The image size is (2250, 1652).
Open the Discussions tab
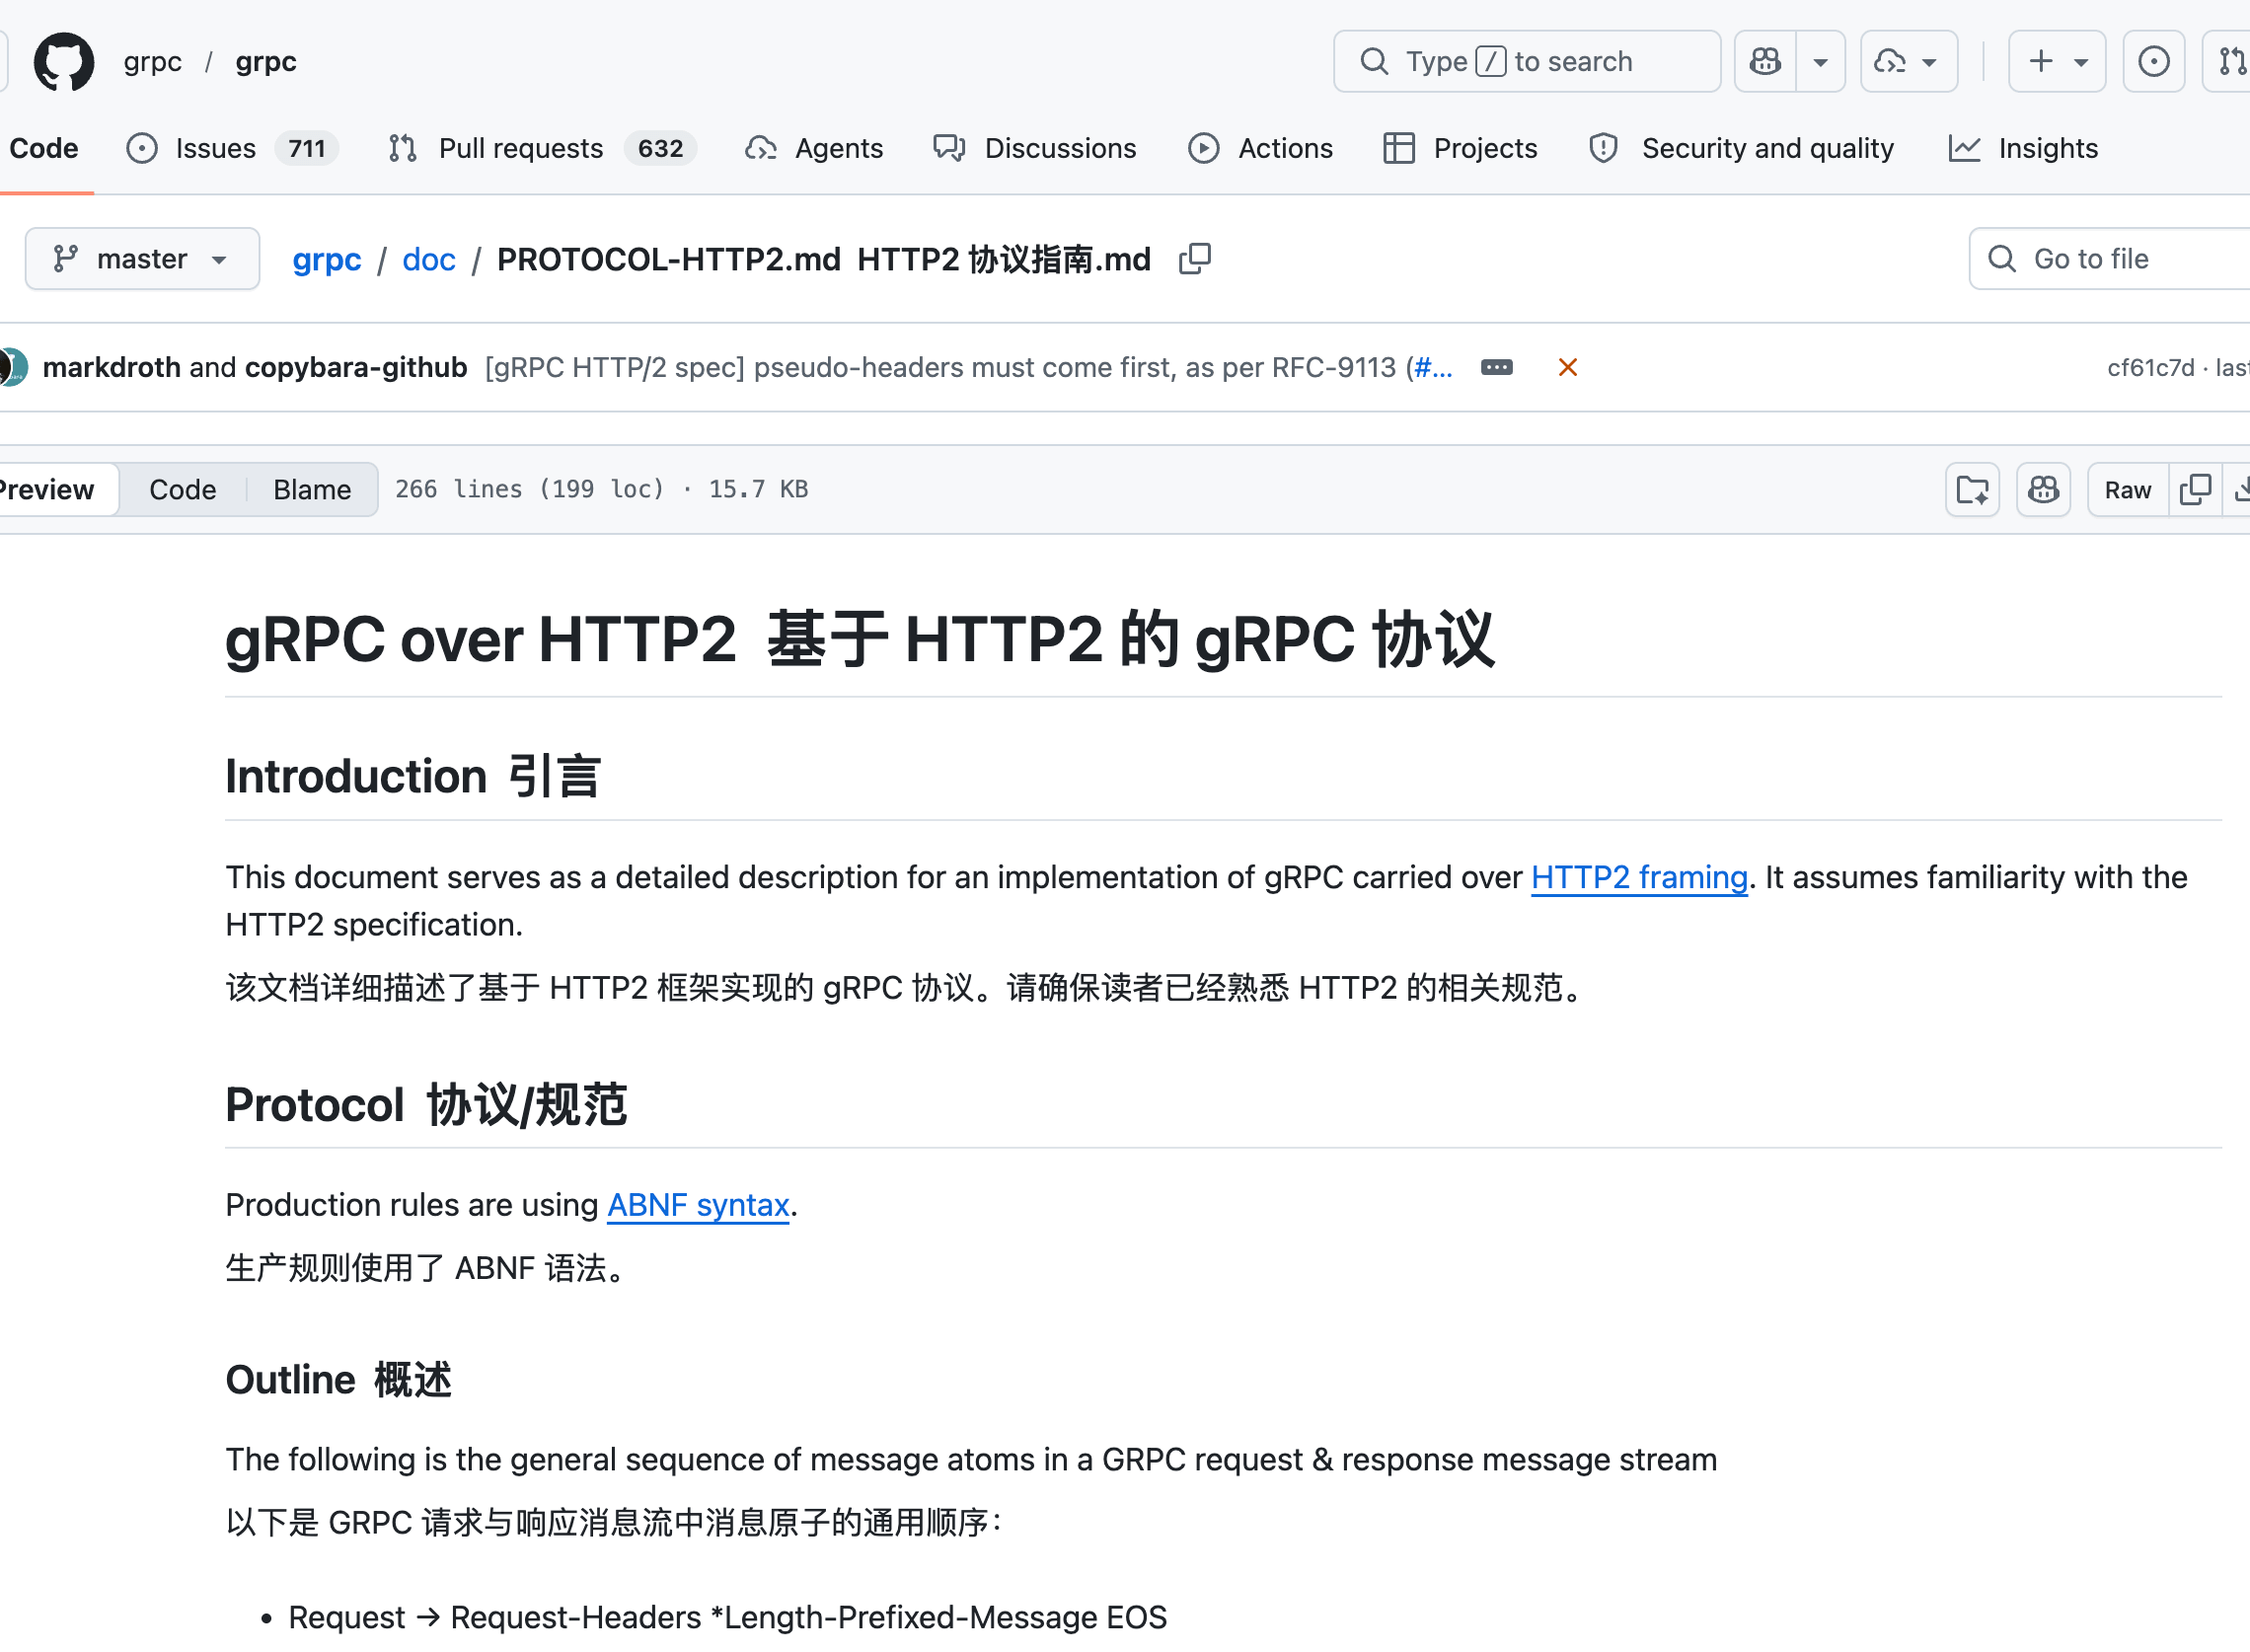(x=1035, y=149)
